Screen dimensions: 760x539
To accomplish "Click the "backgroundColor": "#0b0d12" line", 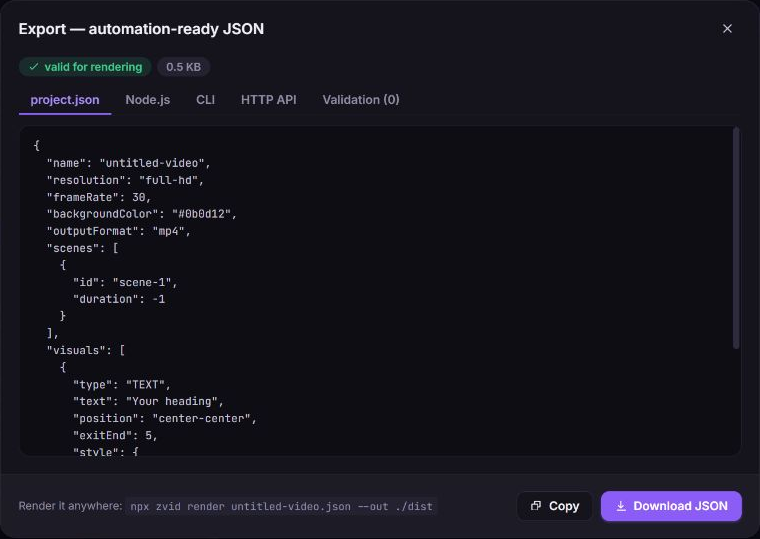I will [x=142, y=214].
